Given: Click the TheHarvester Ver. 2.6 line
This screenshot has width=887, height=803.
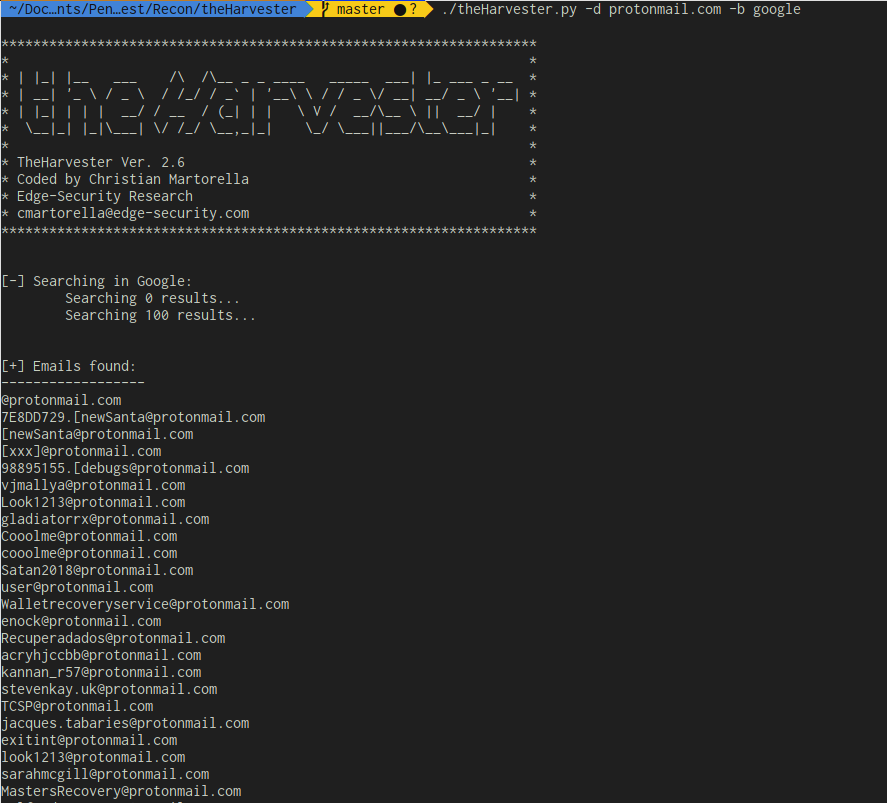Looking at the screenshot, I should pos(101,162).
